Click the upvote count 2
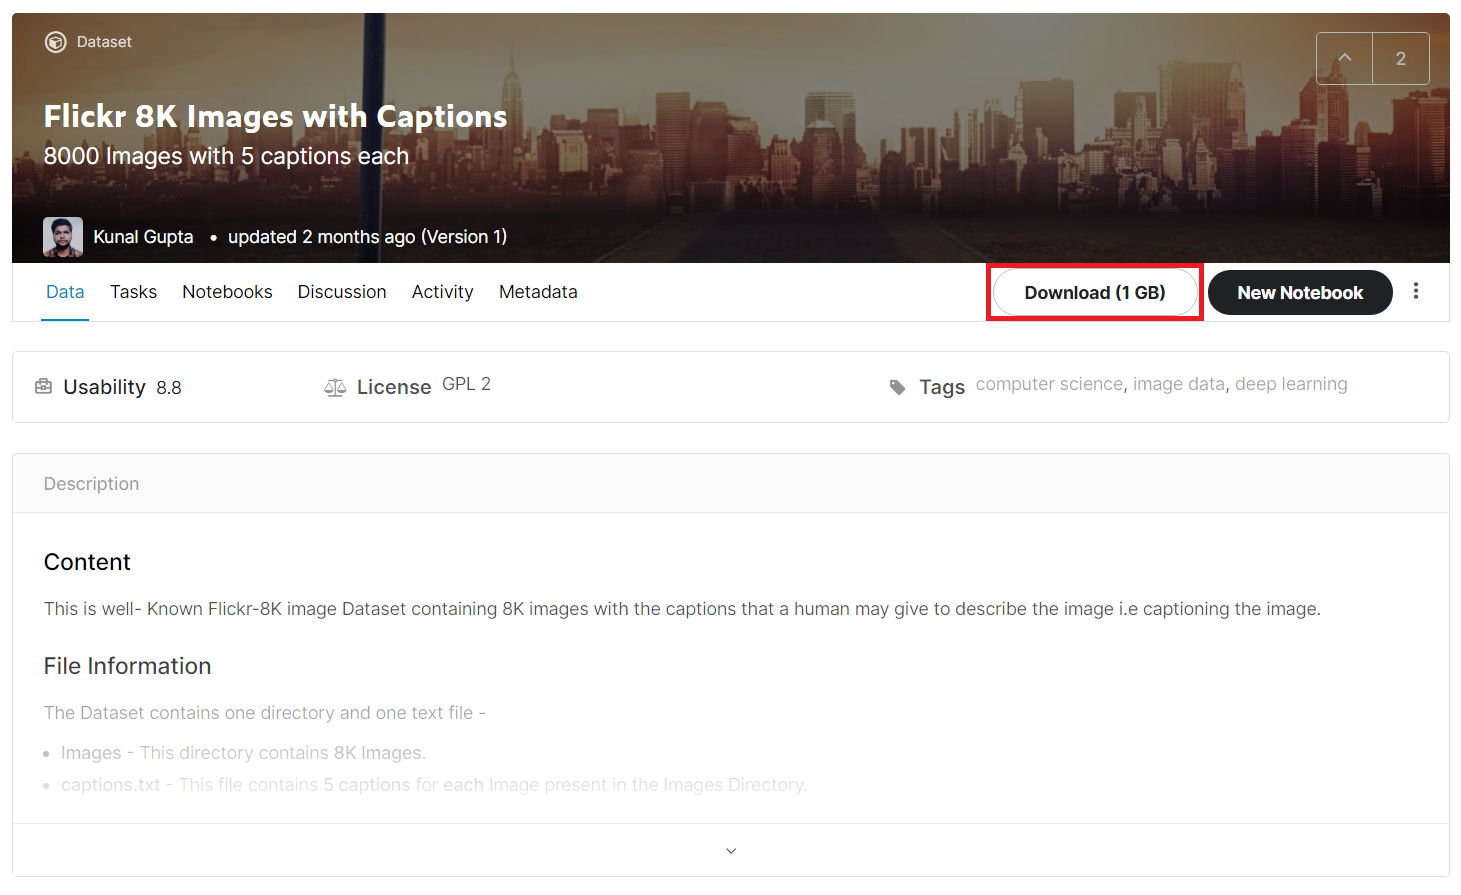The width and height of the screenshot is (1461, 895). click(1401, 58)
